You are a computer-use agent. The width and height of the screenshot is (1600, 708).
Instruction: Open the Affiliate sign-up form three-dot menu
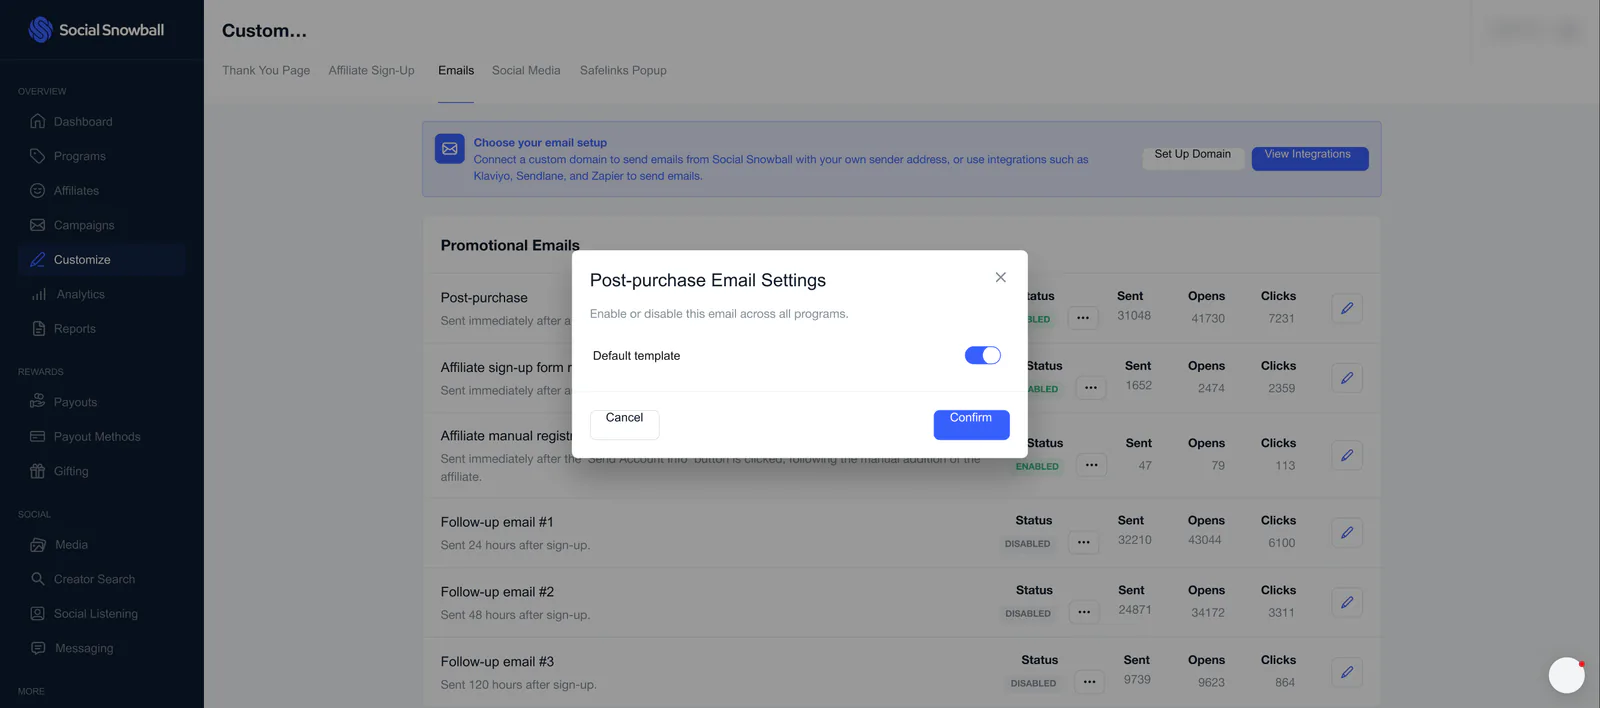pos(1091,388)
